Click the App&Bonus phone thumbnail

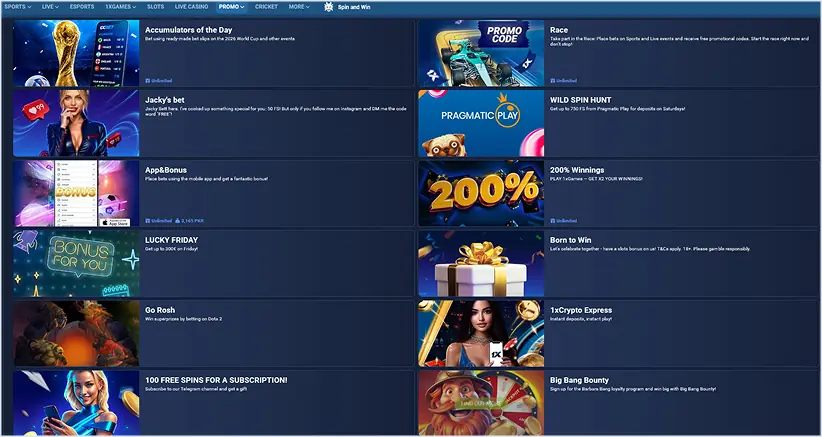pos(76,193)
